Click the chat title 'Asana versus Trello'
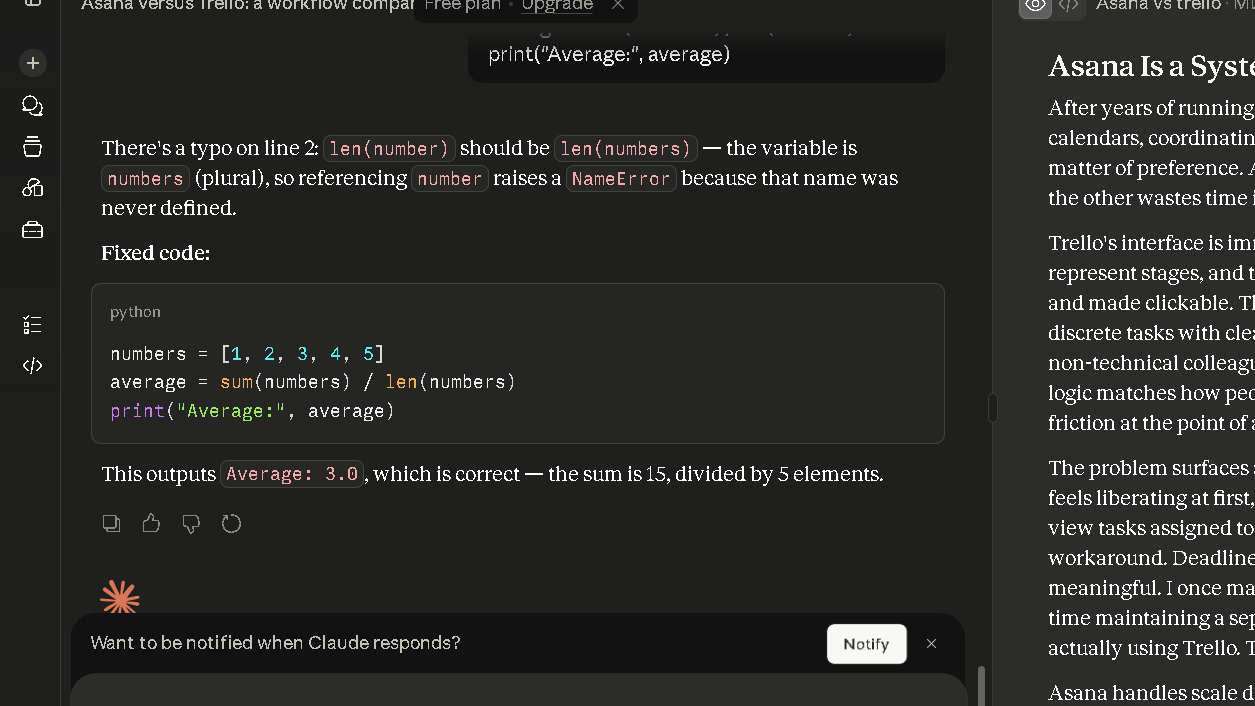 pyautogui.click(x=248, y=6)
